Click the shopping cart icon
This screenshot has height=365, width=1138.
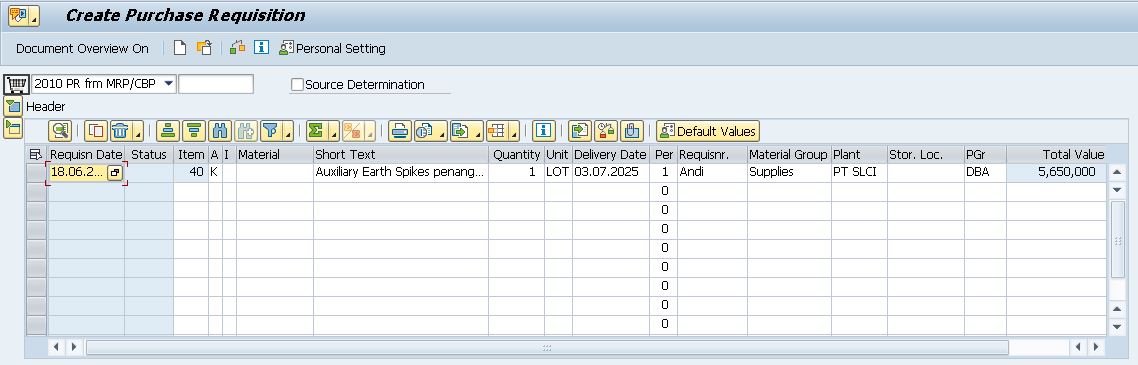point(17,84)
